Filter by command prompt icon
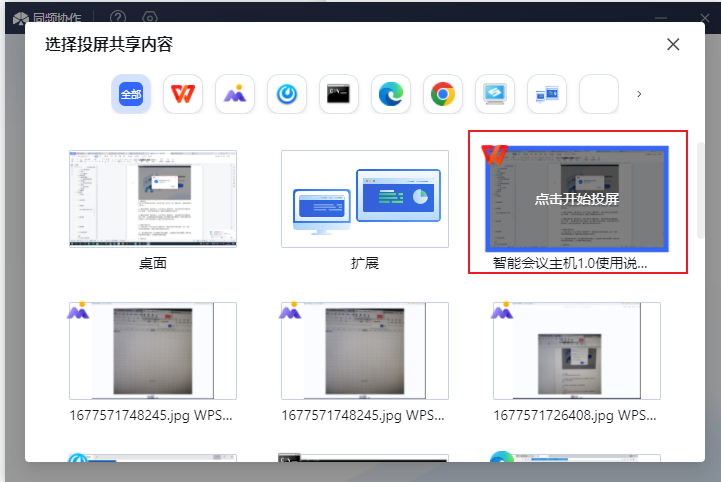This screenshot has height=482, width=721. click(x=338, y=94)
